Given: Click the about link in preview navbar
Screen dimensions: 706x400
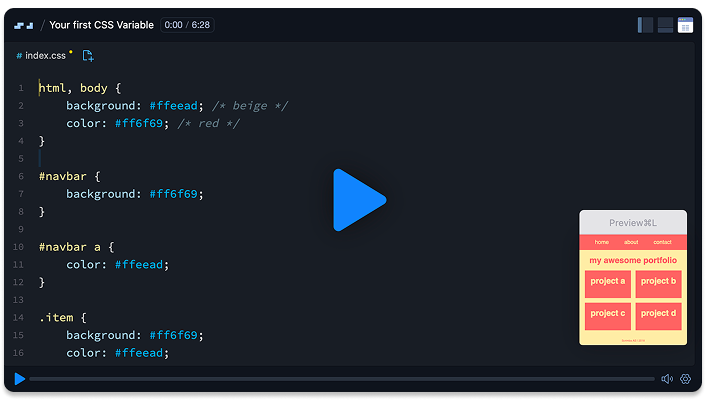Looking at the screenshot, I should coord(631,242).
